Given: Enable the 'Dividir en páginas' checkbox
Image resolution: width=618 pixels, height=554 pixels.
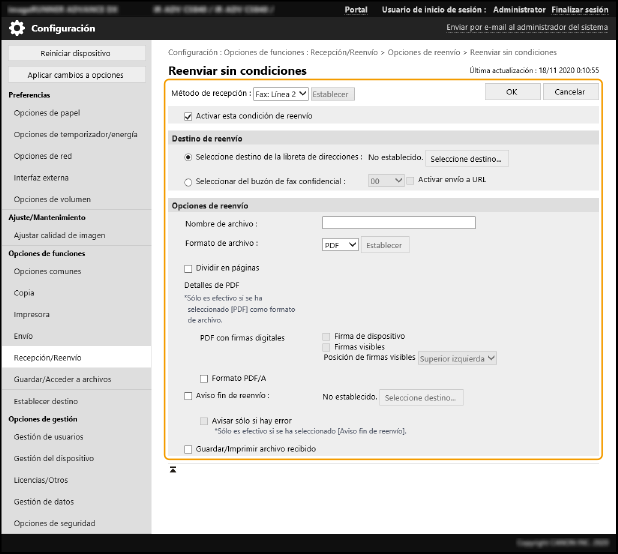Looking at the screenshot, I should [188, 268].
